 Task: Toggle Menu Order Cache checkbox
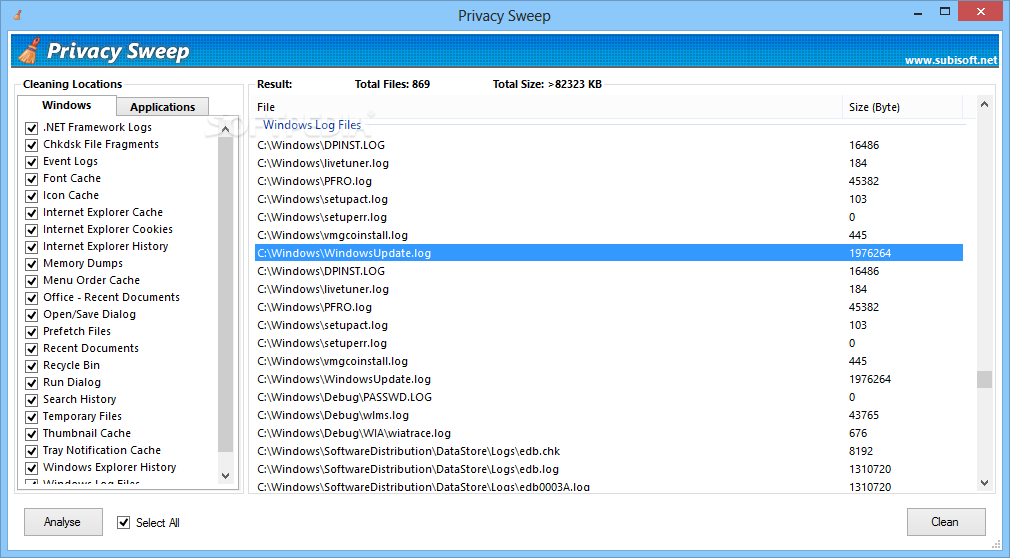click(32, 280)
